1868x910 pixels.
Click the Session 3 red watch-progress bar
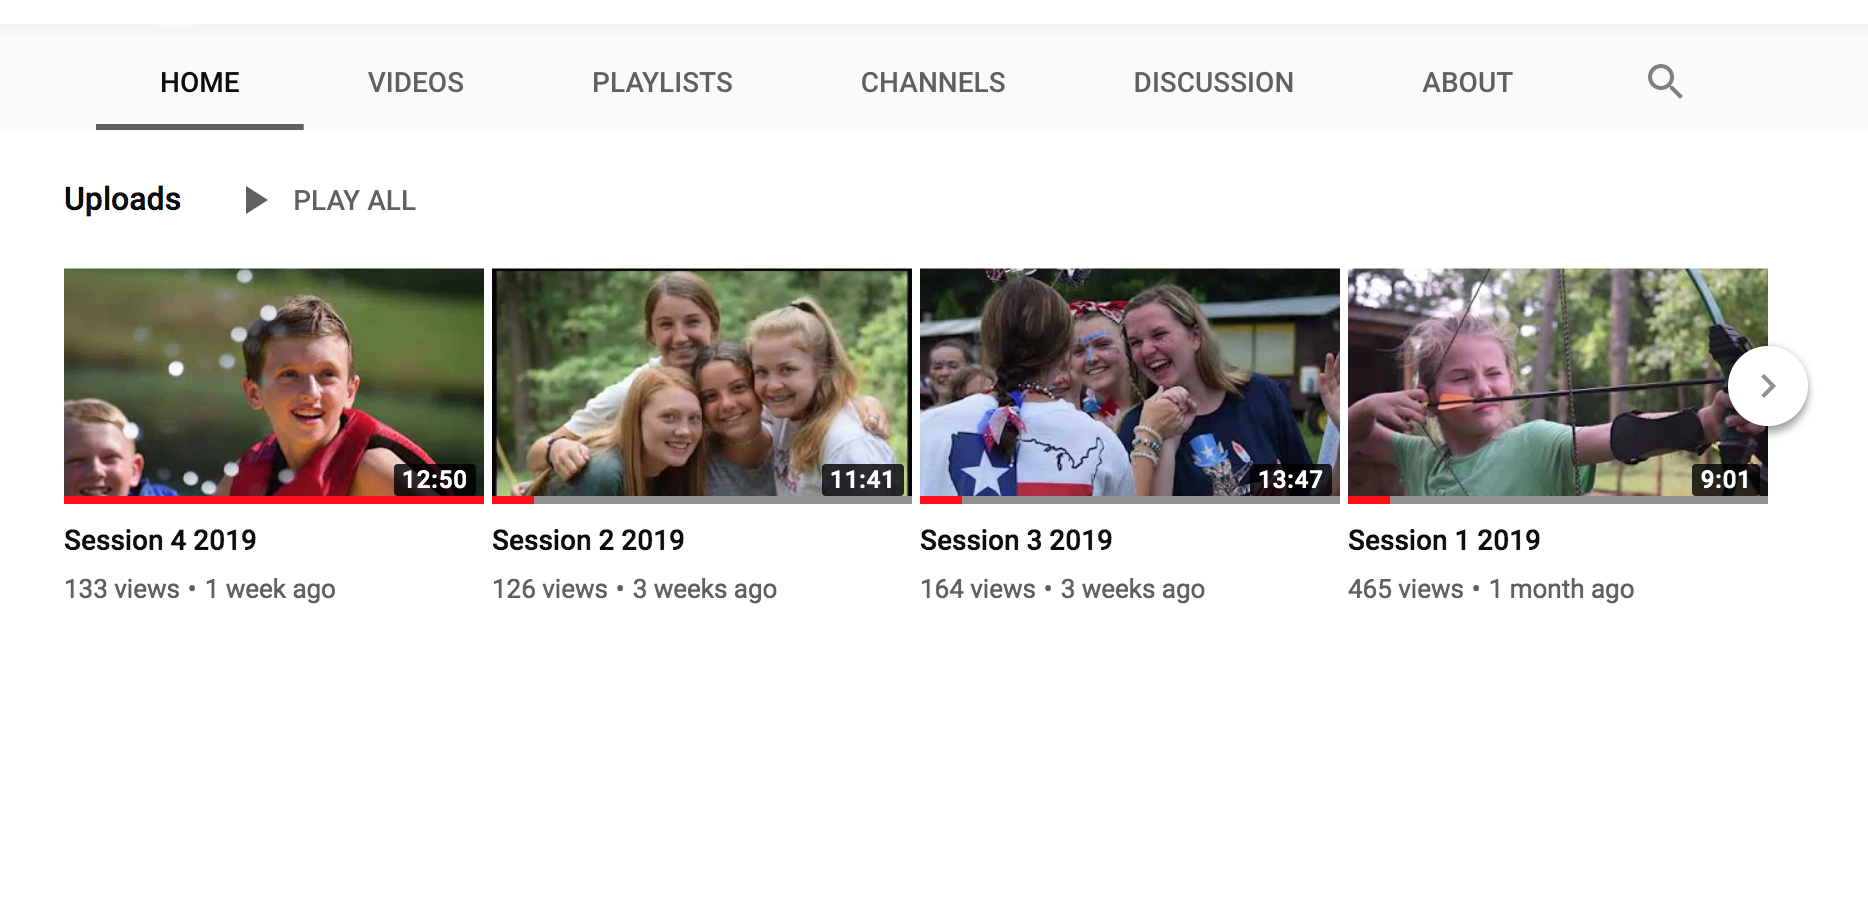pos(940,499)
